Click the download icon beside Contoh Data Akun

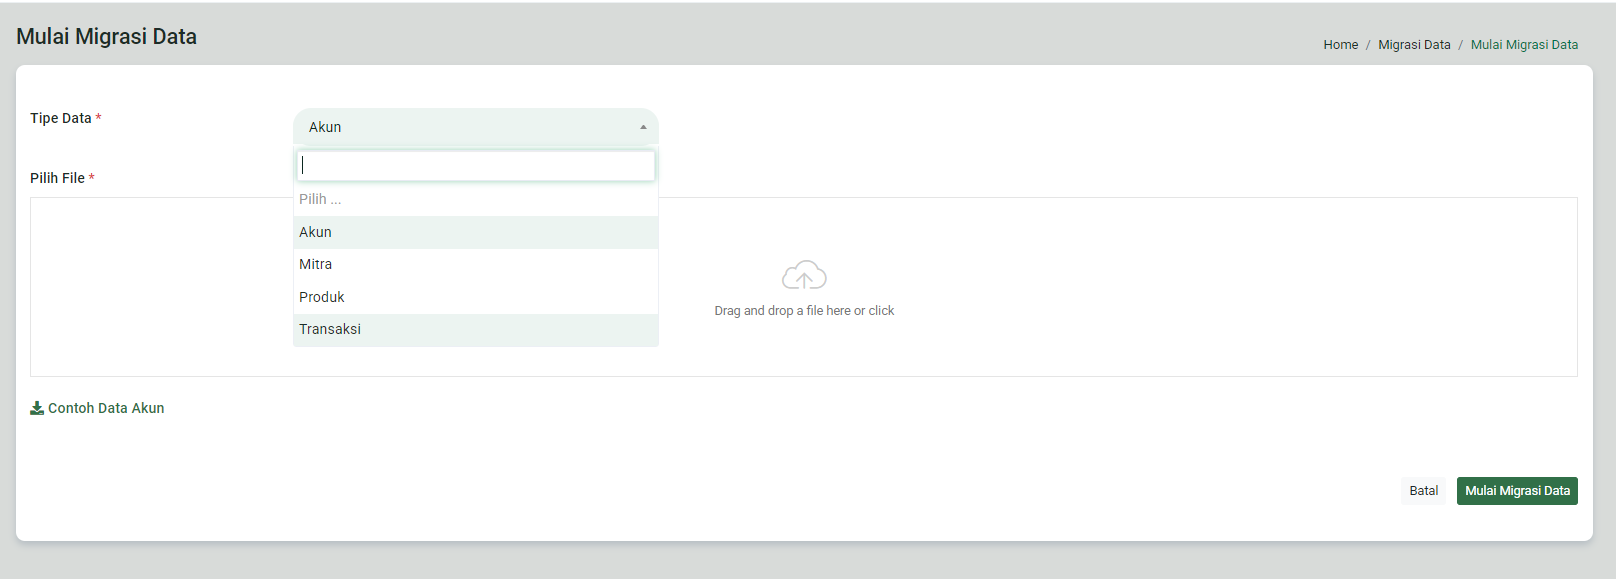pos(37,408)
